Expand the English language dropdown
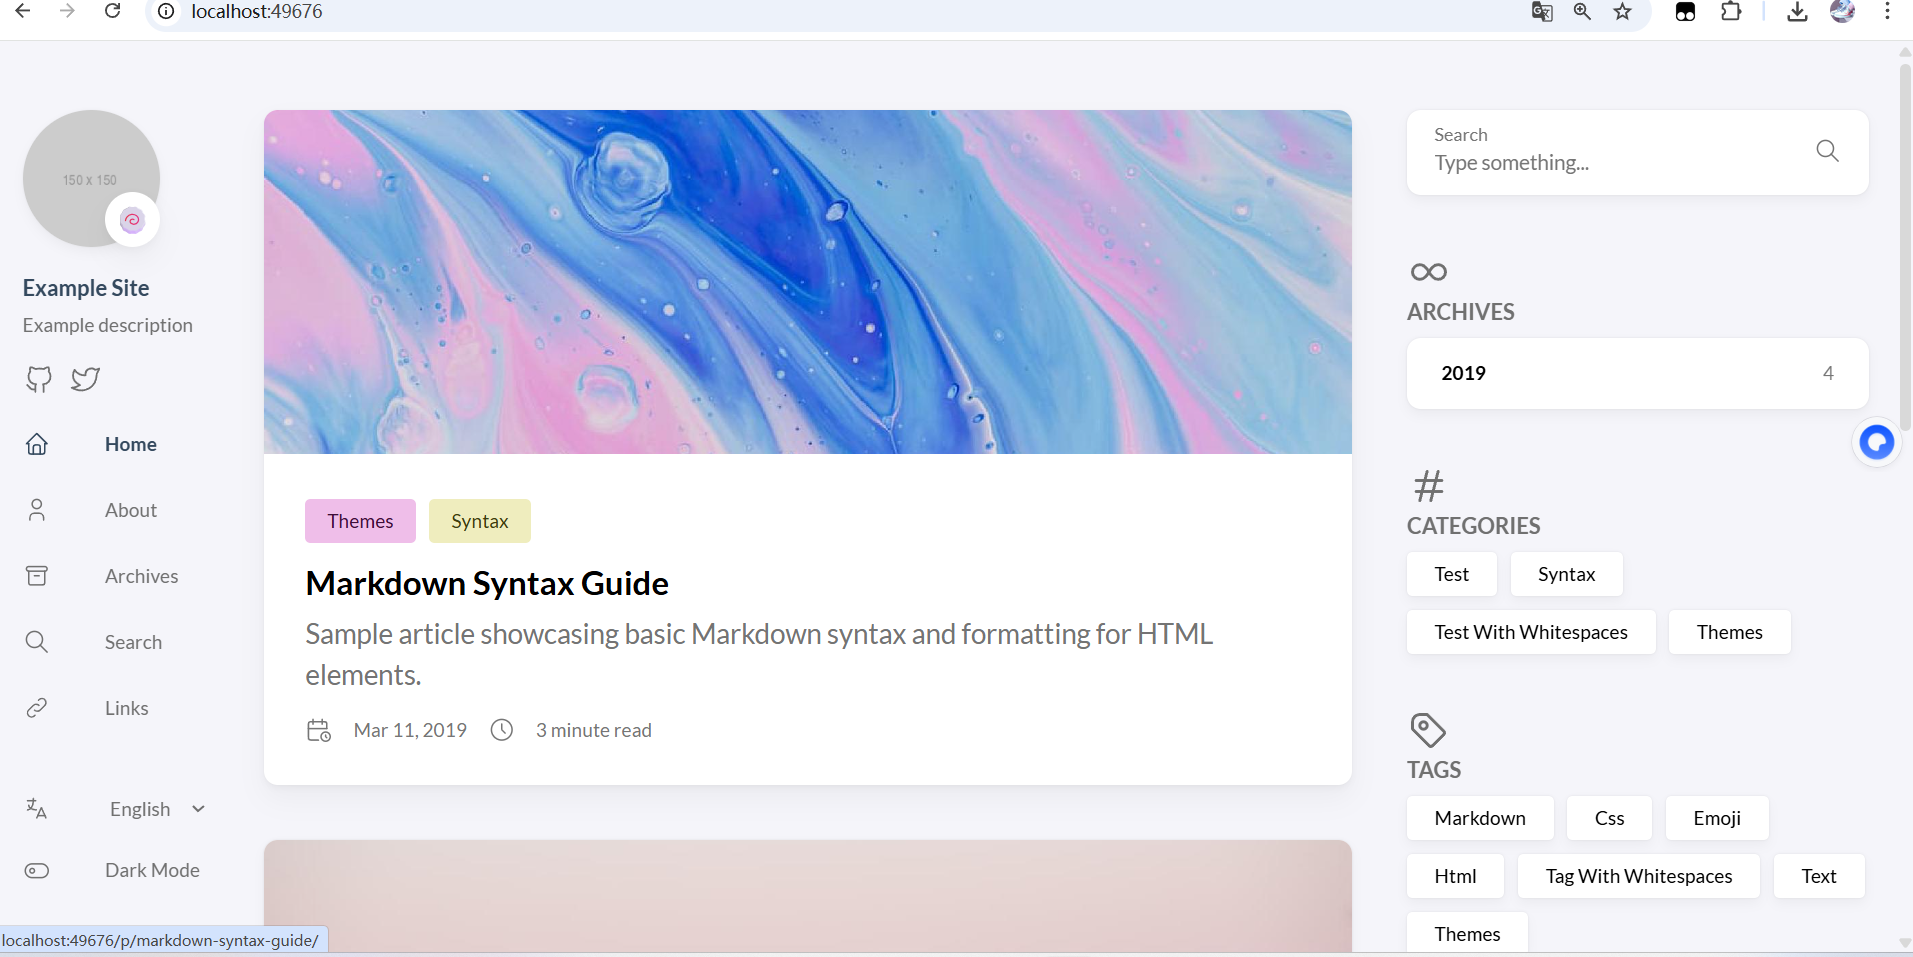The image size is (1913, 957). click(157, 809)
